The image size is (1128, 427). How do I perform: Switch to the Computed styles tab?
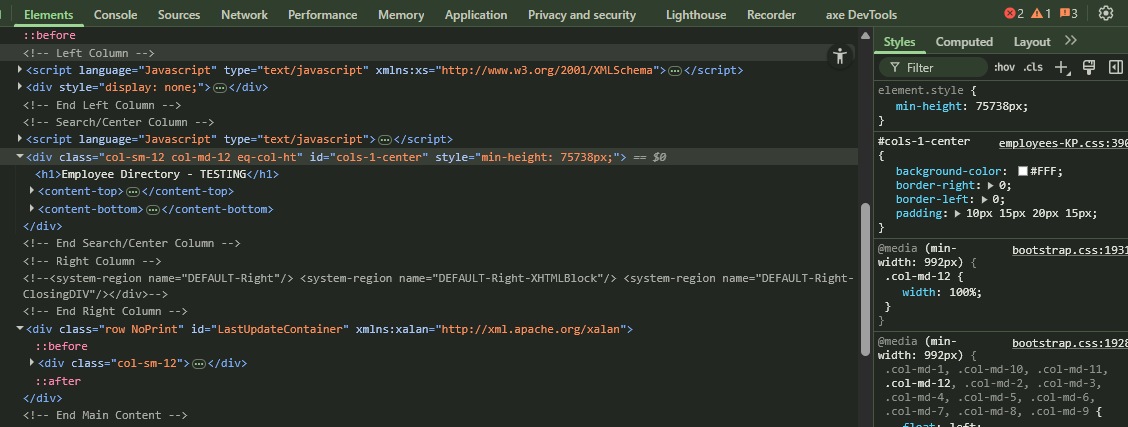pos(964,42)
